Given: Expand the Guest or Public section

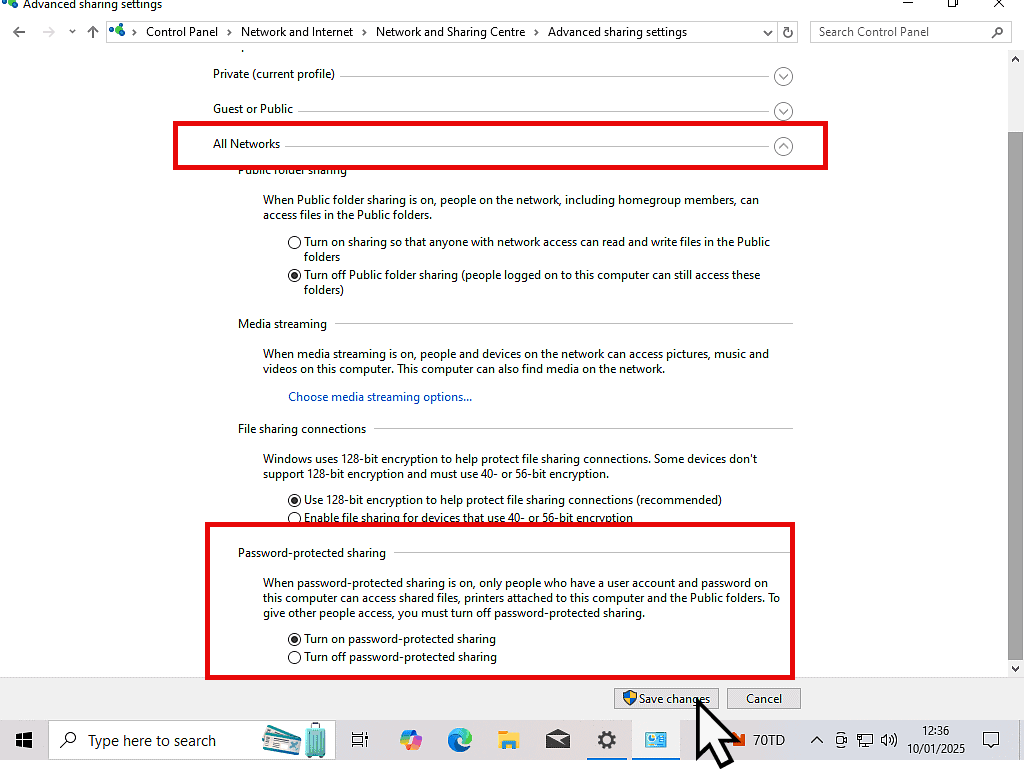Looking at the screenshot, I should pos(783,111).
